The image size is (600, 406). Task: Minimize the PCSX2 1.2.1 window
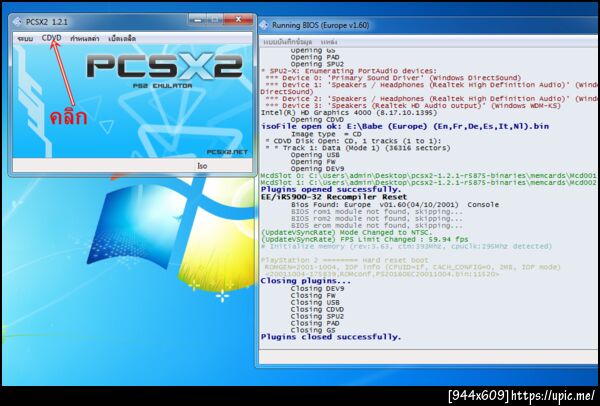click(x=198, y=19)
